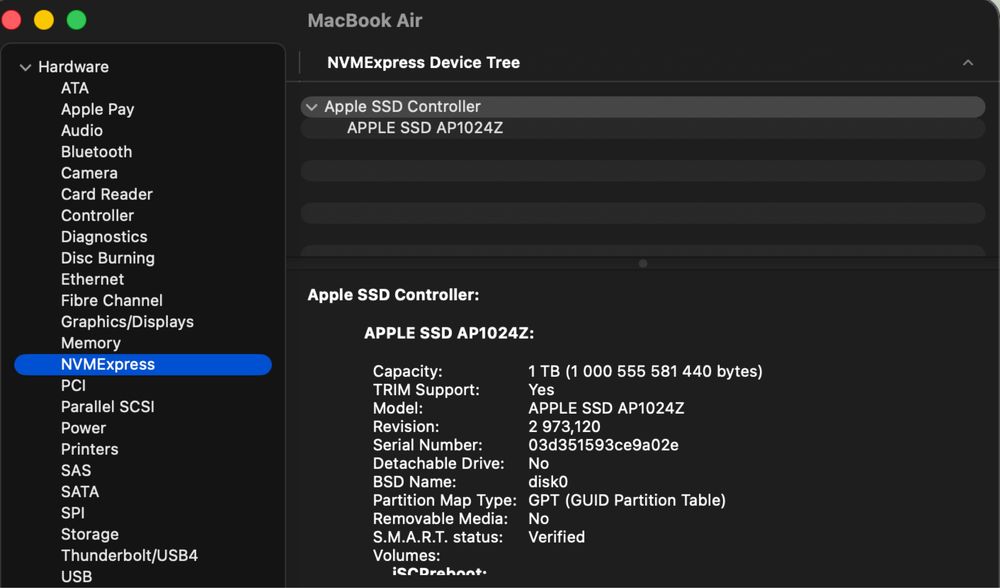
Task: Collapse the NVMExpress Device Tree header chevron
Action: coord(967,62)
